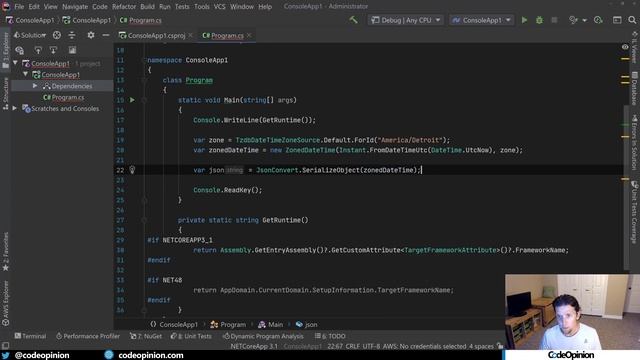The width and height of the screenshot is (640, 360).
Task: Collapse the GetRuntime method at the line 27 fold marker
Action: pos(144,220)
